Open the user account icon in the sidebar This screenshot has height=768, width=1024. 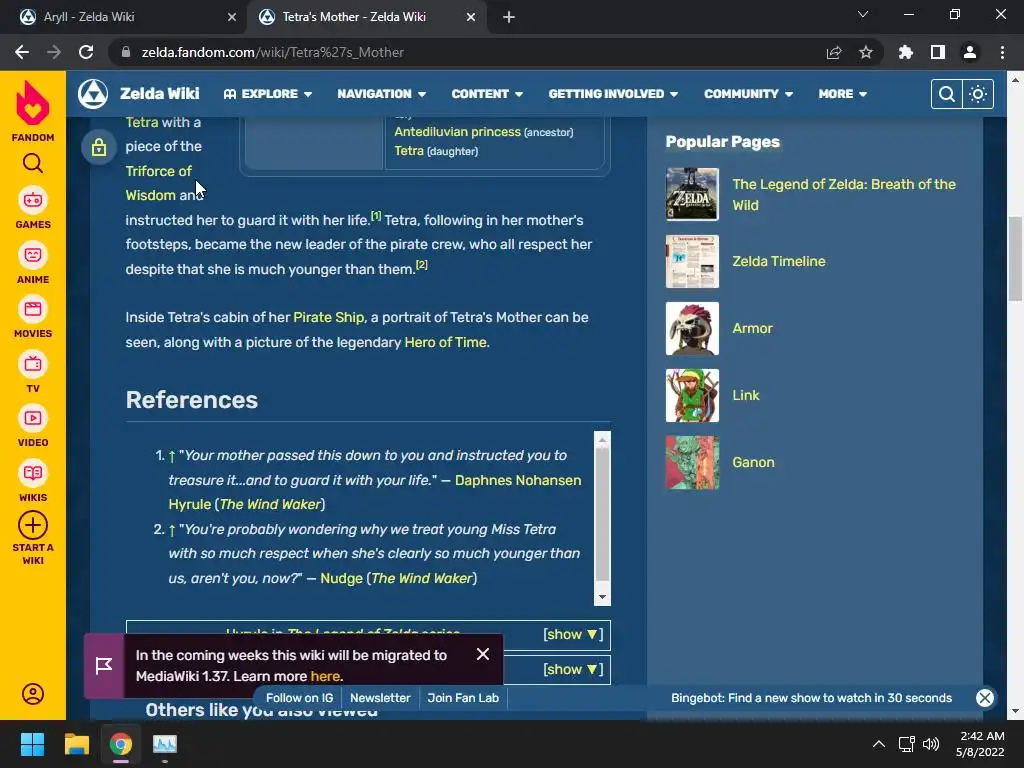pos(33,694)
